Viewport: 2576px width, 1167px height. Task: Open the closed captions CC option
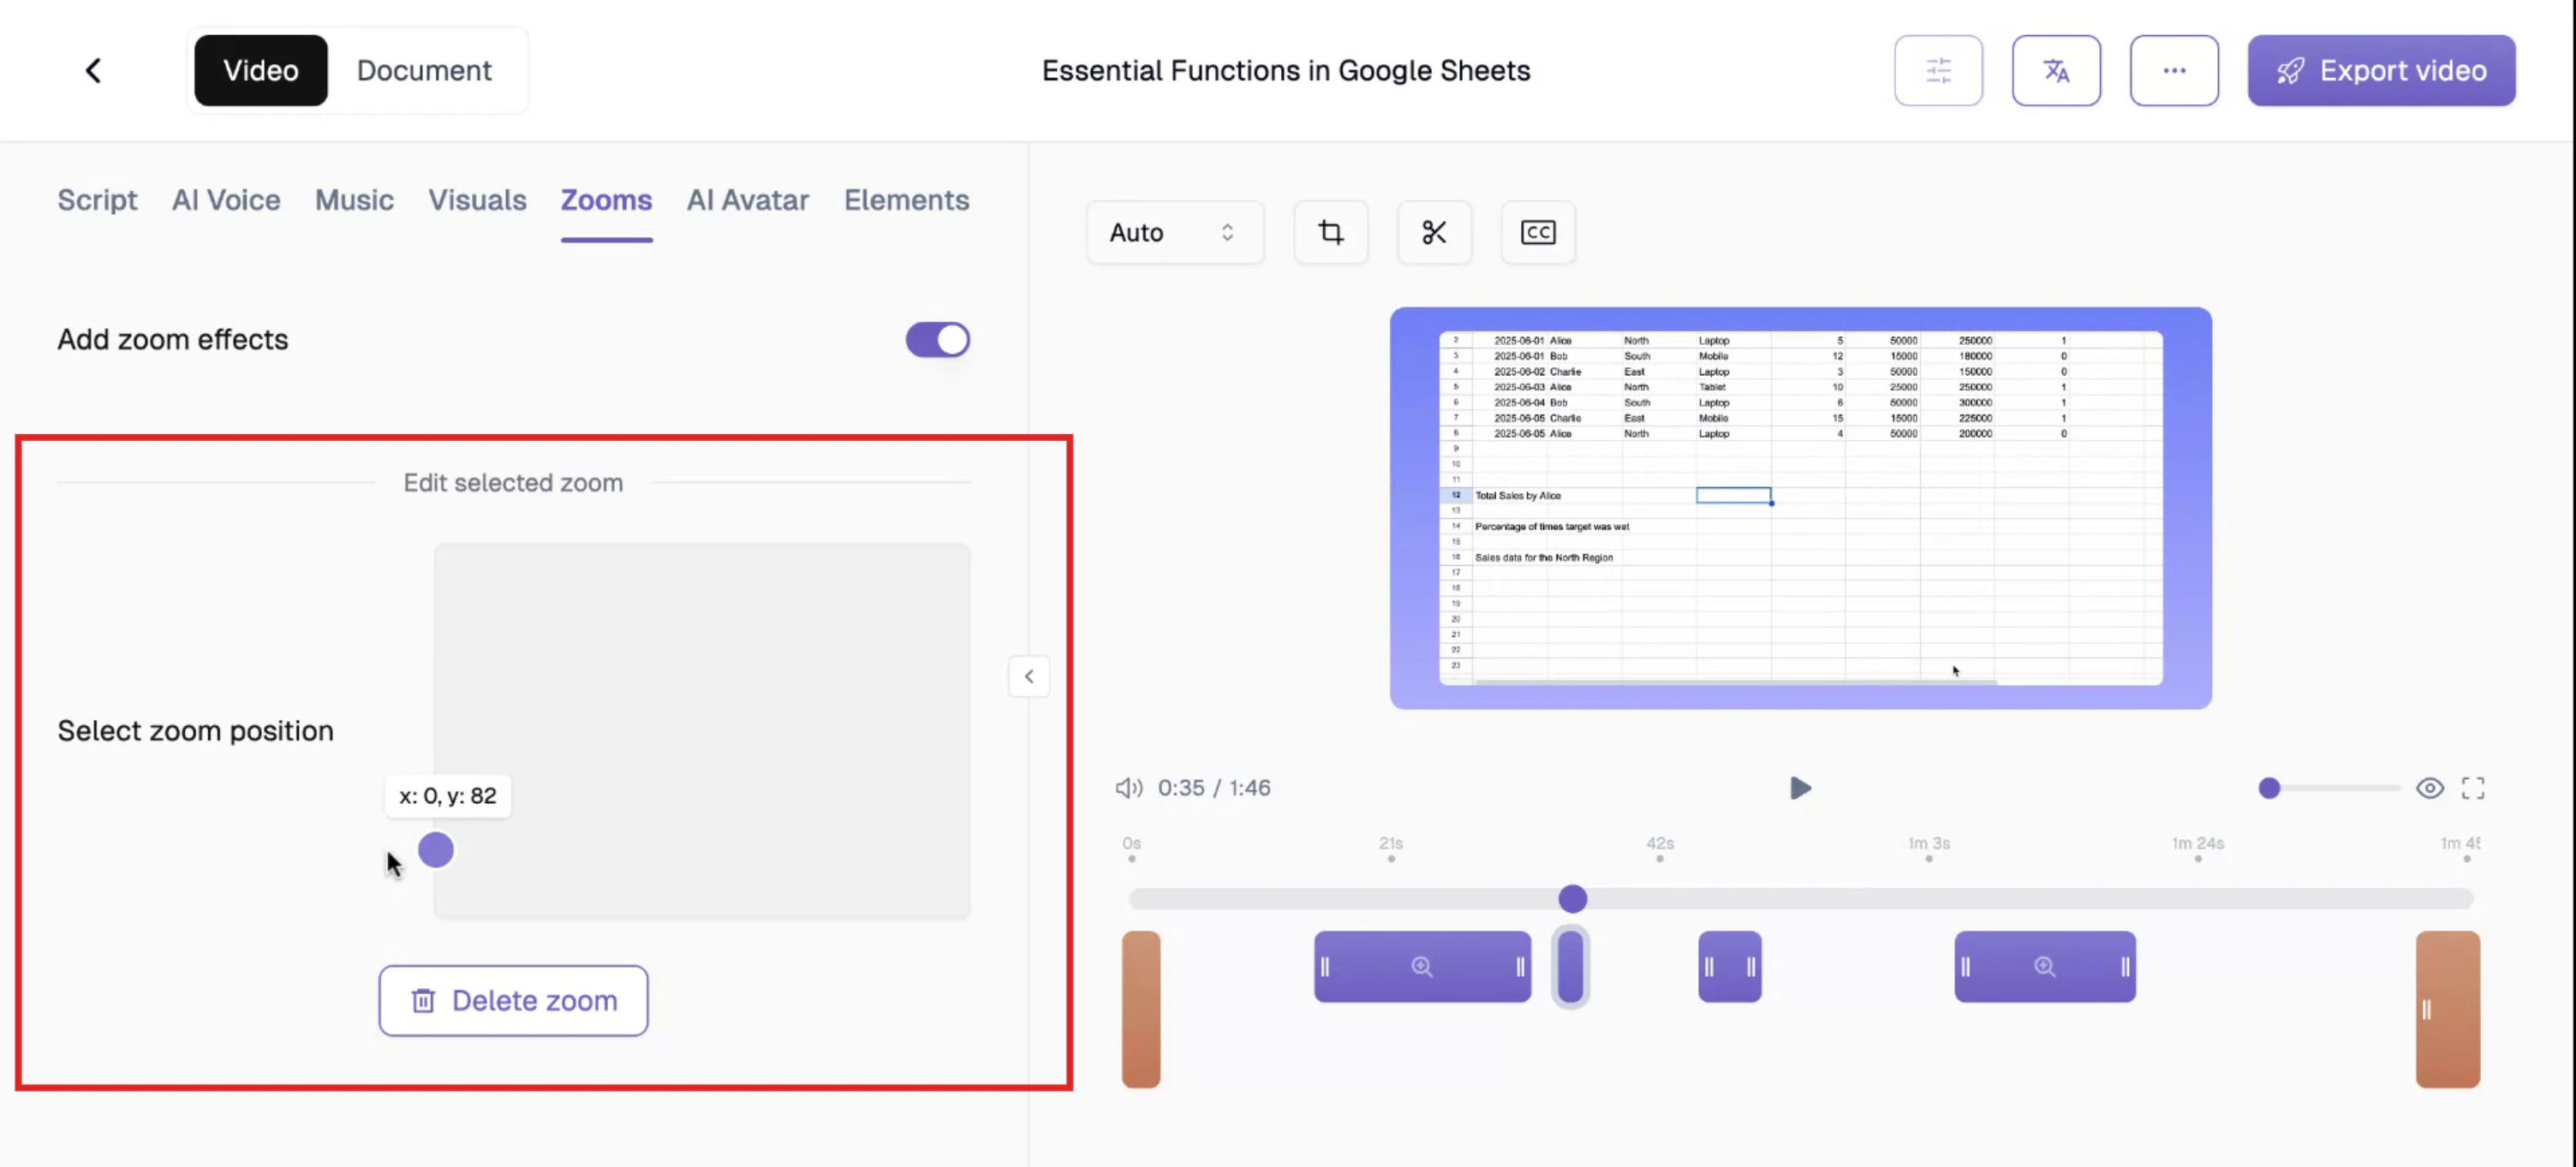(1537, 232)
